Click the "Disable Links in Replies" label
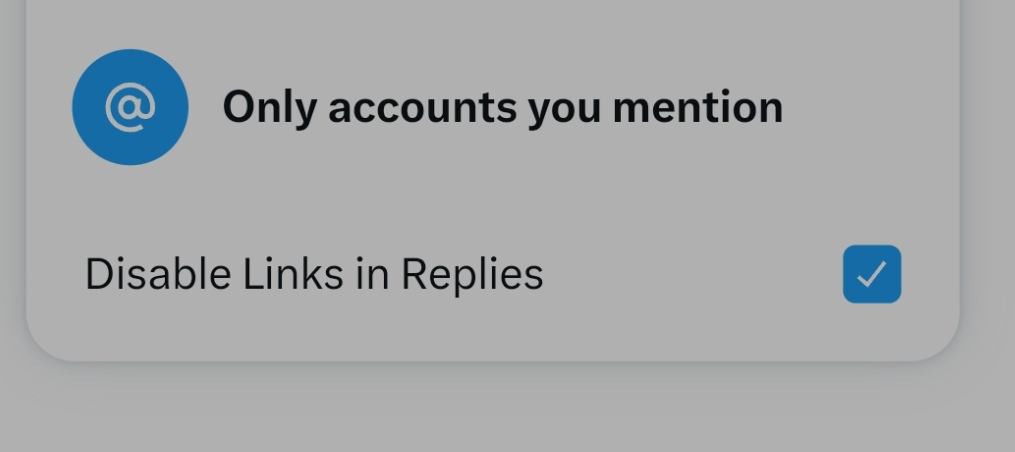Image resolution: width=1015 pixels, height=452 pixels. click(314, 274)
